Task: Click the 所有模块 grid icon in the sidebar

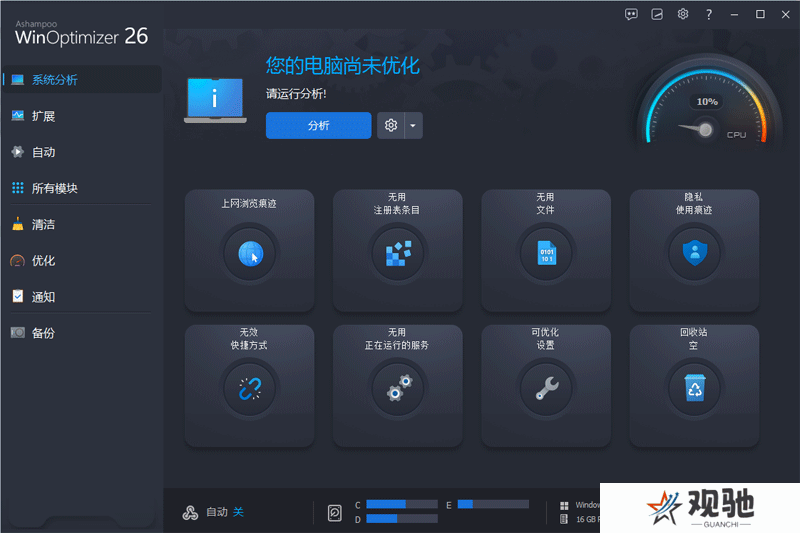Action: pyautogui.click(x=18, y=188)
